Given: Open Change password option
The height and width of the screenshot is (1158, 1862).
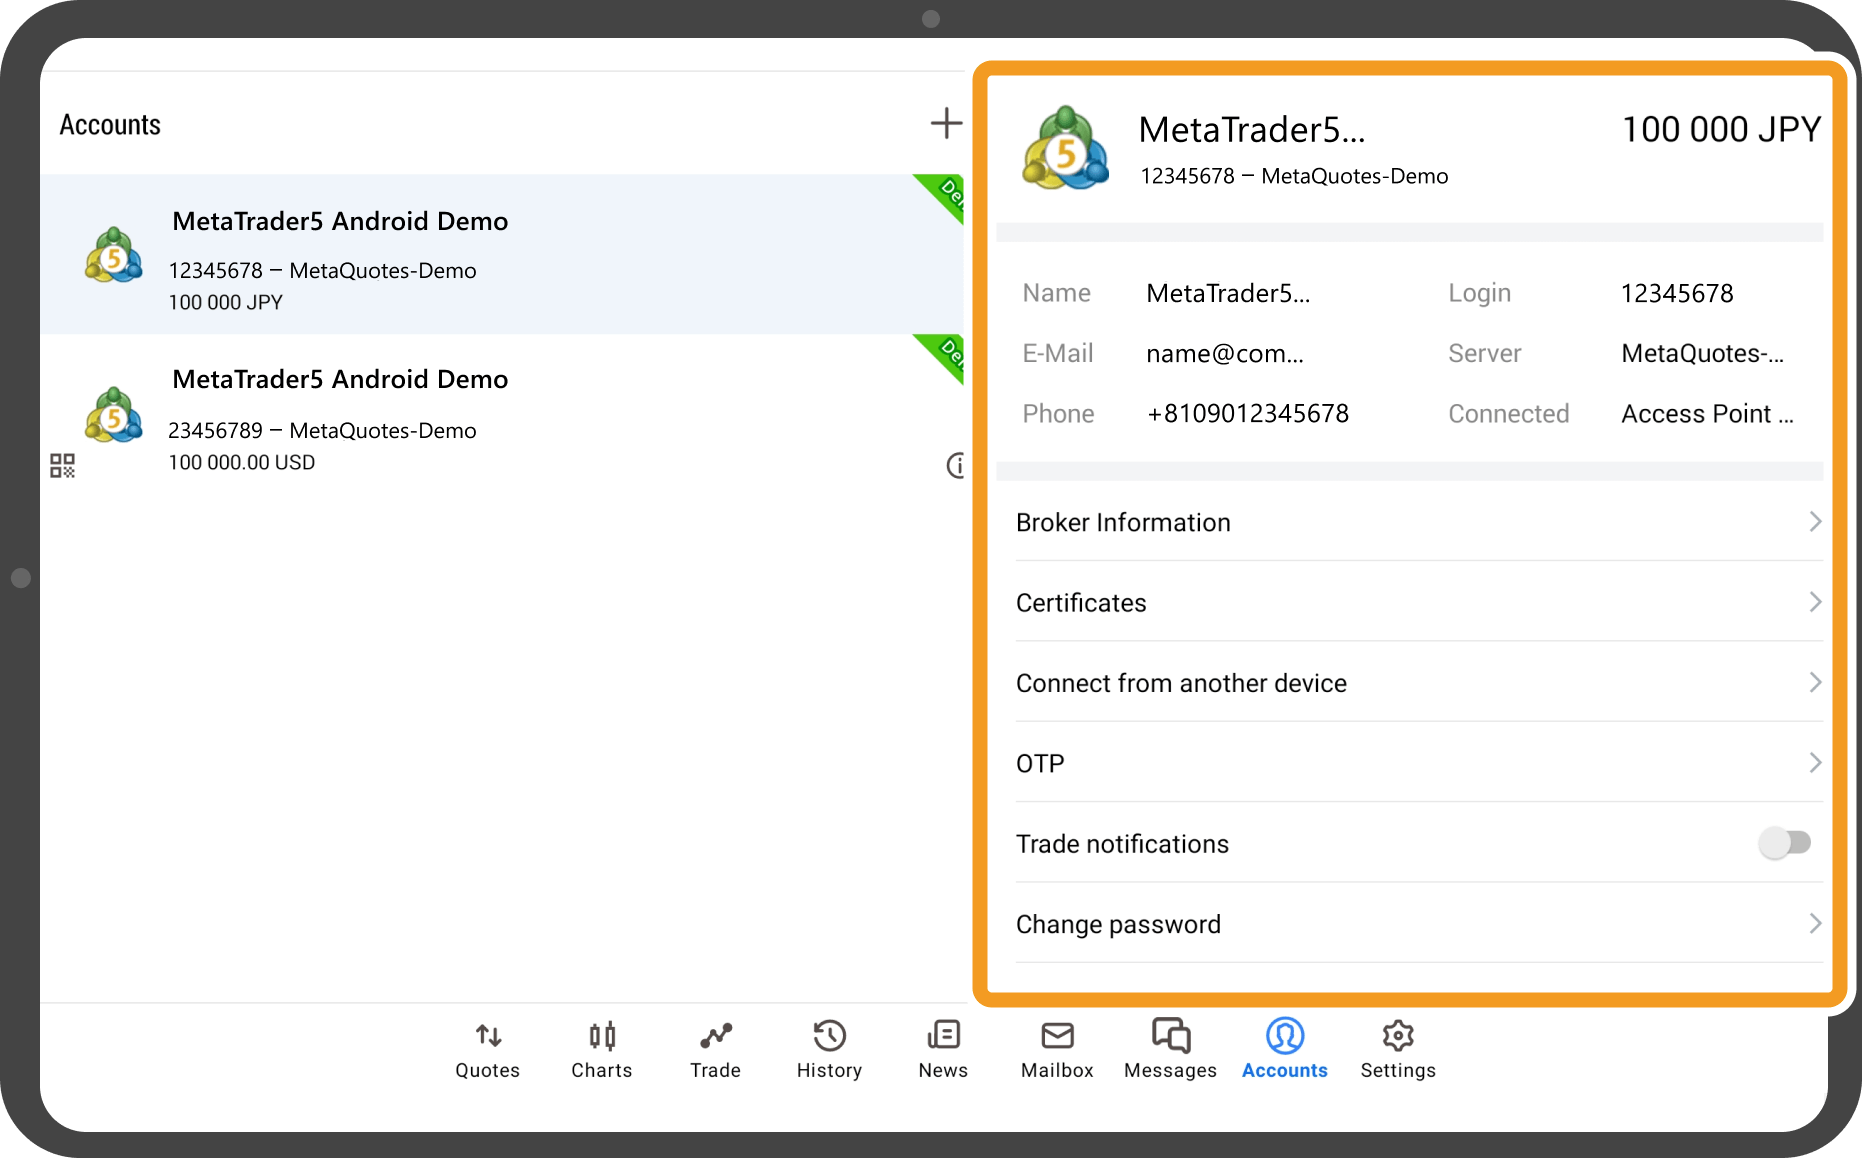Looking at the screenshot, I should click(1118, 924).
